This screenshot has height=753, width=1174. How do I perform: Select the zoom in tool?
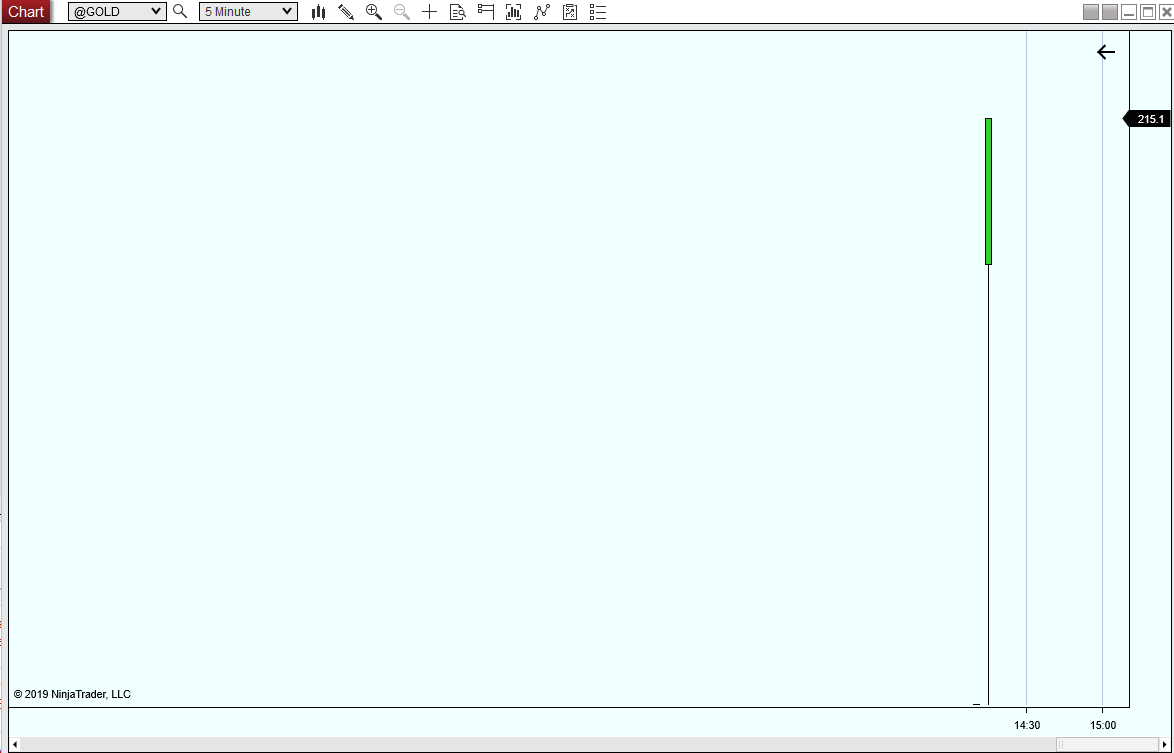374,11
